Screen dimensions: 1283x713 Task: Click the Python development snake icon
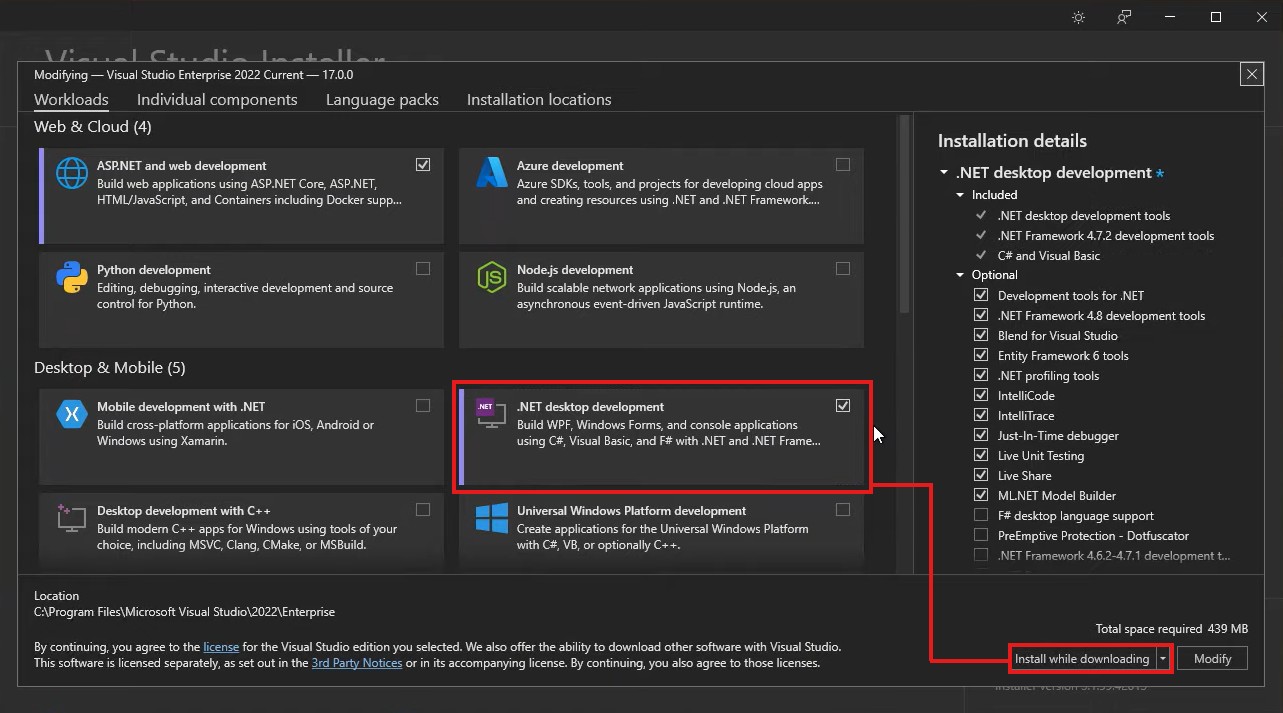click(x=72, y=277)
